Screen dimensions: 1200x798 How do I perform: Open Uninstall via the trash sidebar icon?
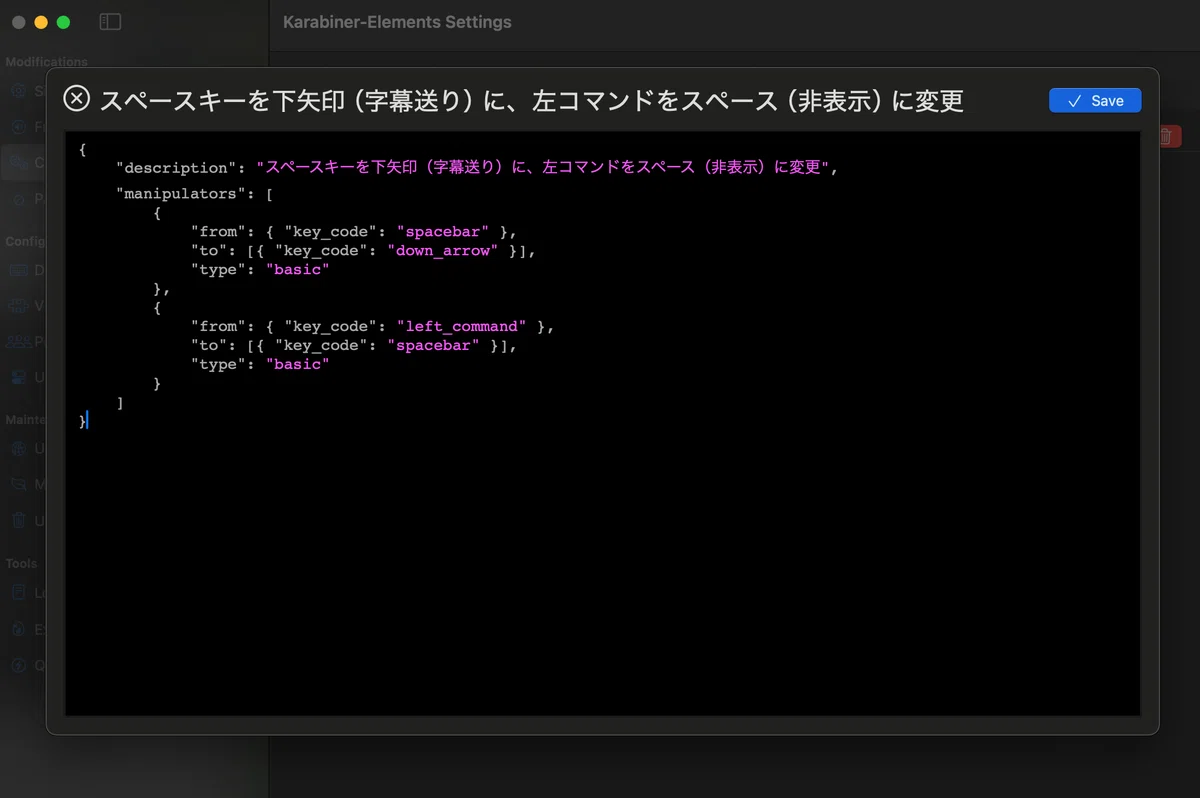(19, 520)
